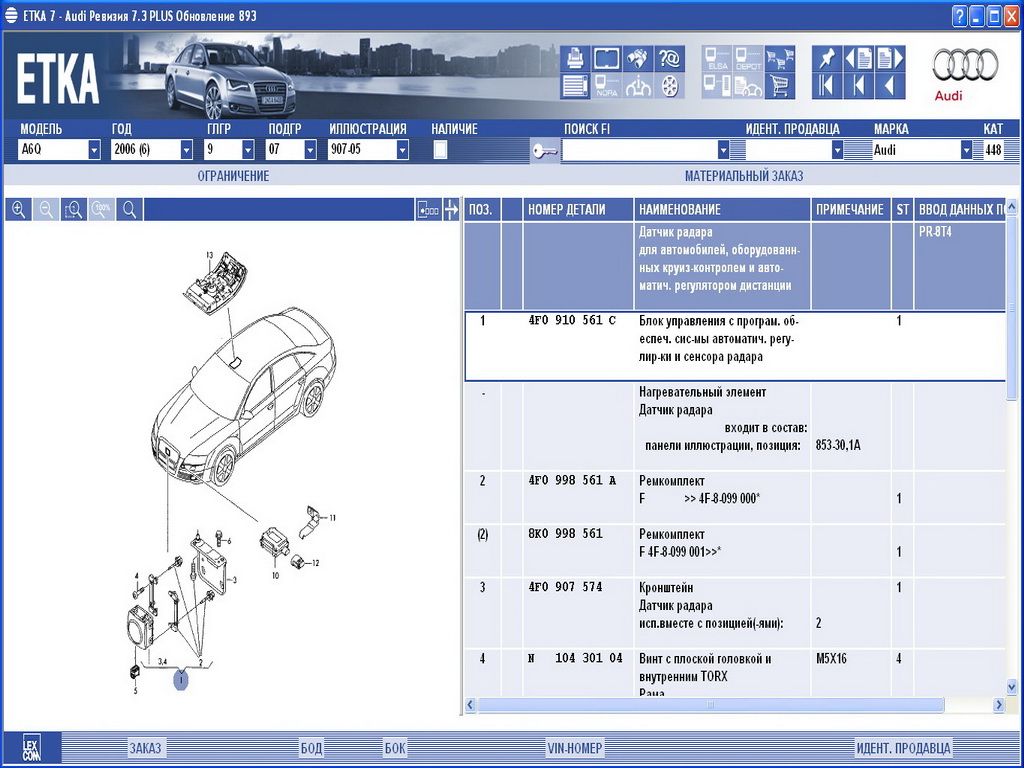Click the frame-shaped icon beside the printer
Screen dimensions: 1024x768
[x=607, y=59]
